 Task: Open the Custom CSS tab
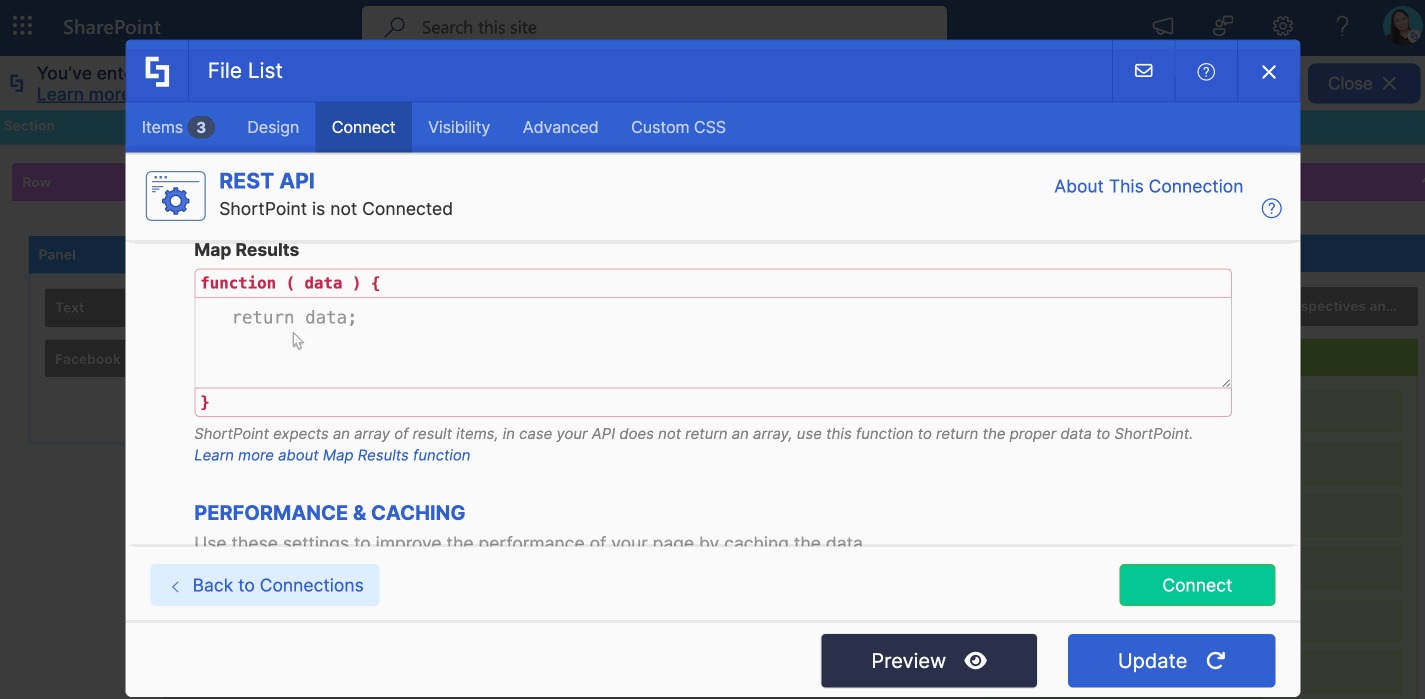[678, 127]
